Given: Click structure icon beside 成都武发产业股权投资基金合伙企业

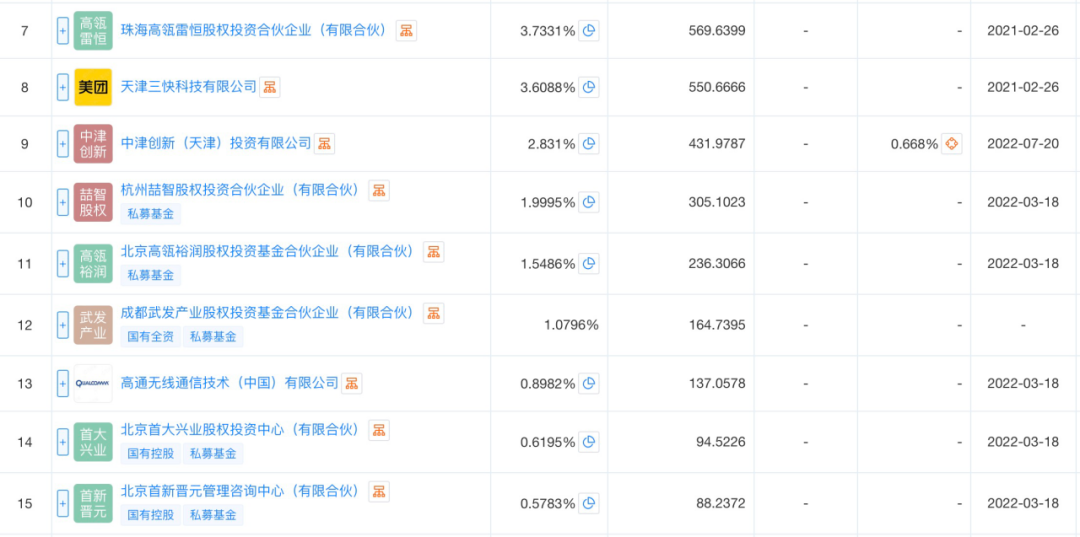Looking at the screenshot, I should (x=433, y=313).
